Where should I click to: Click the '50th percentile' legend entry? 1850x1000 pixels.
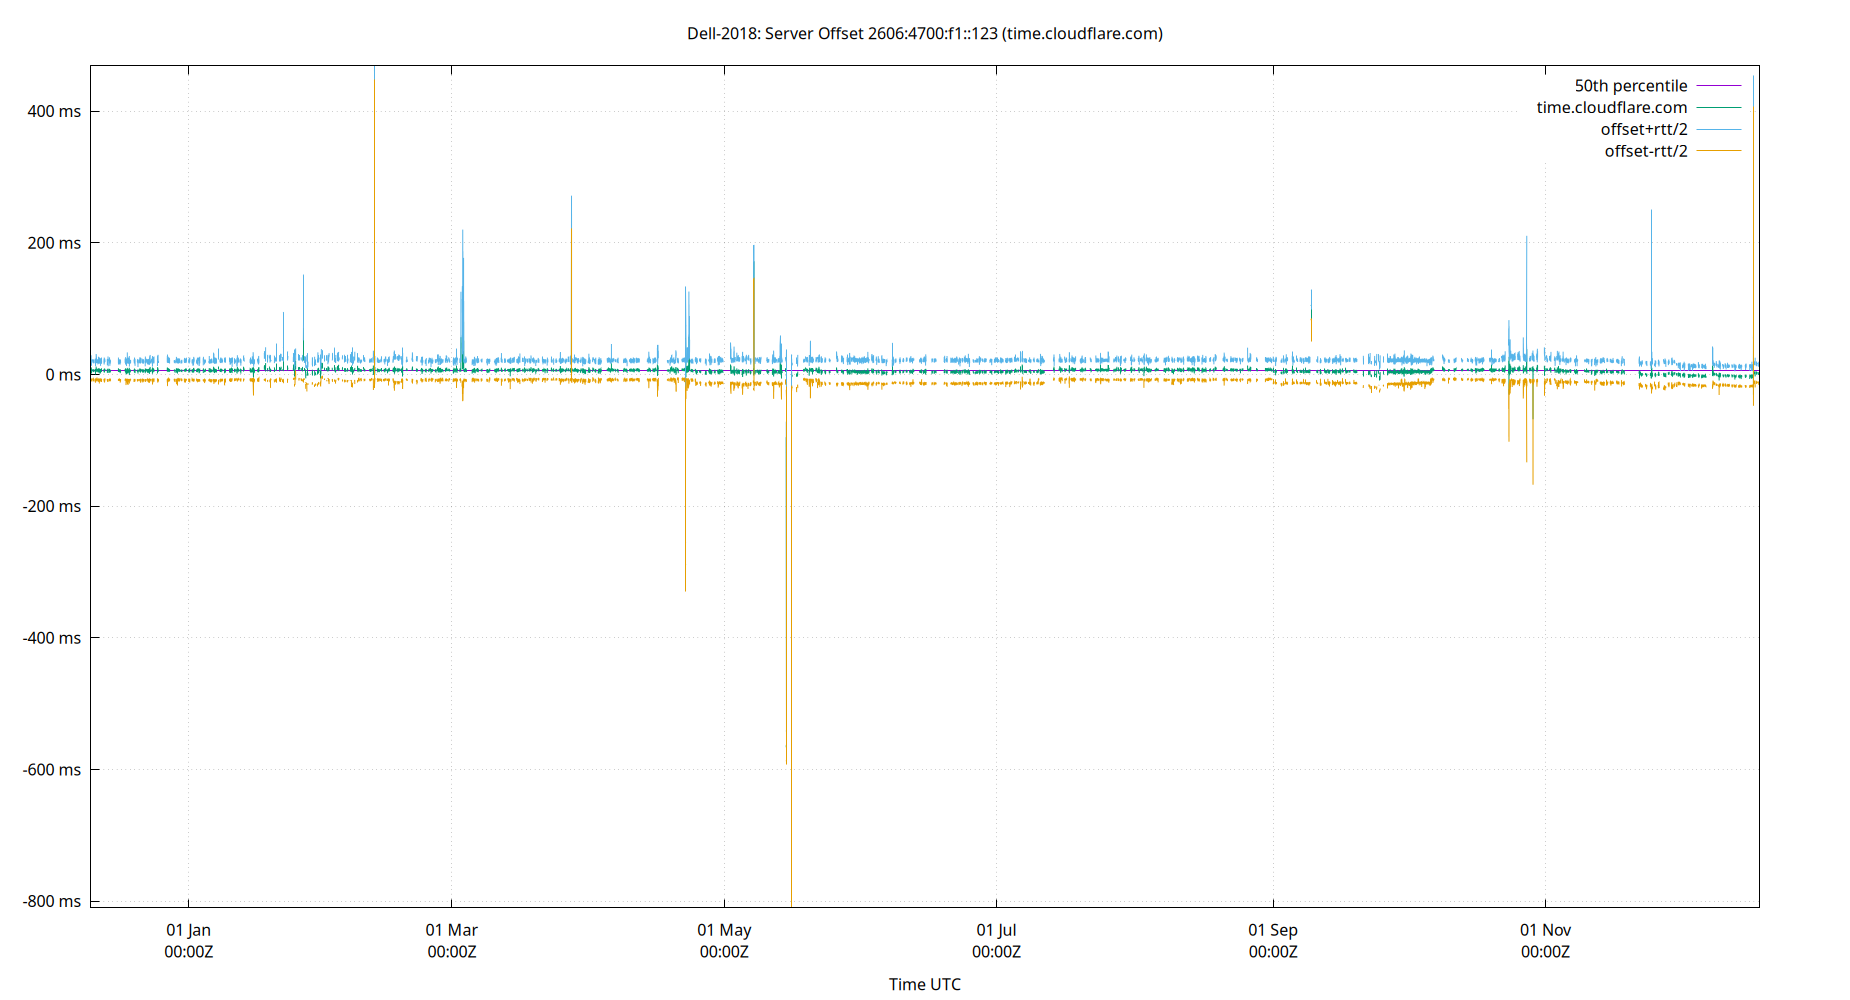(1631, 85)
